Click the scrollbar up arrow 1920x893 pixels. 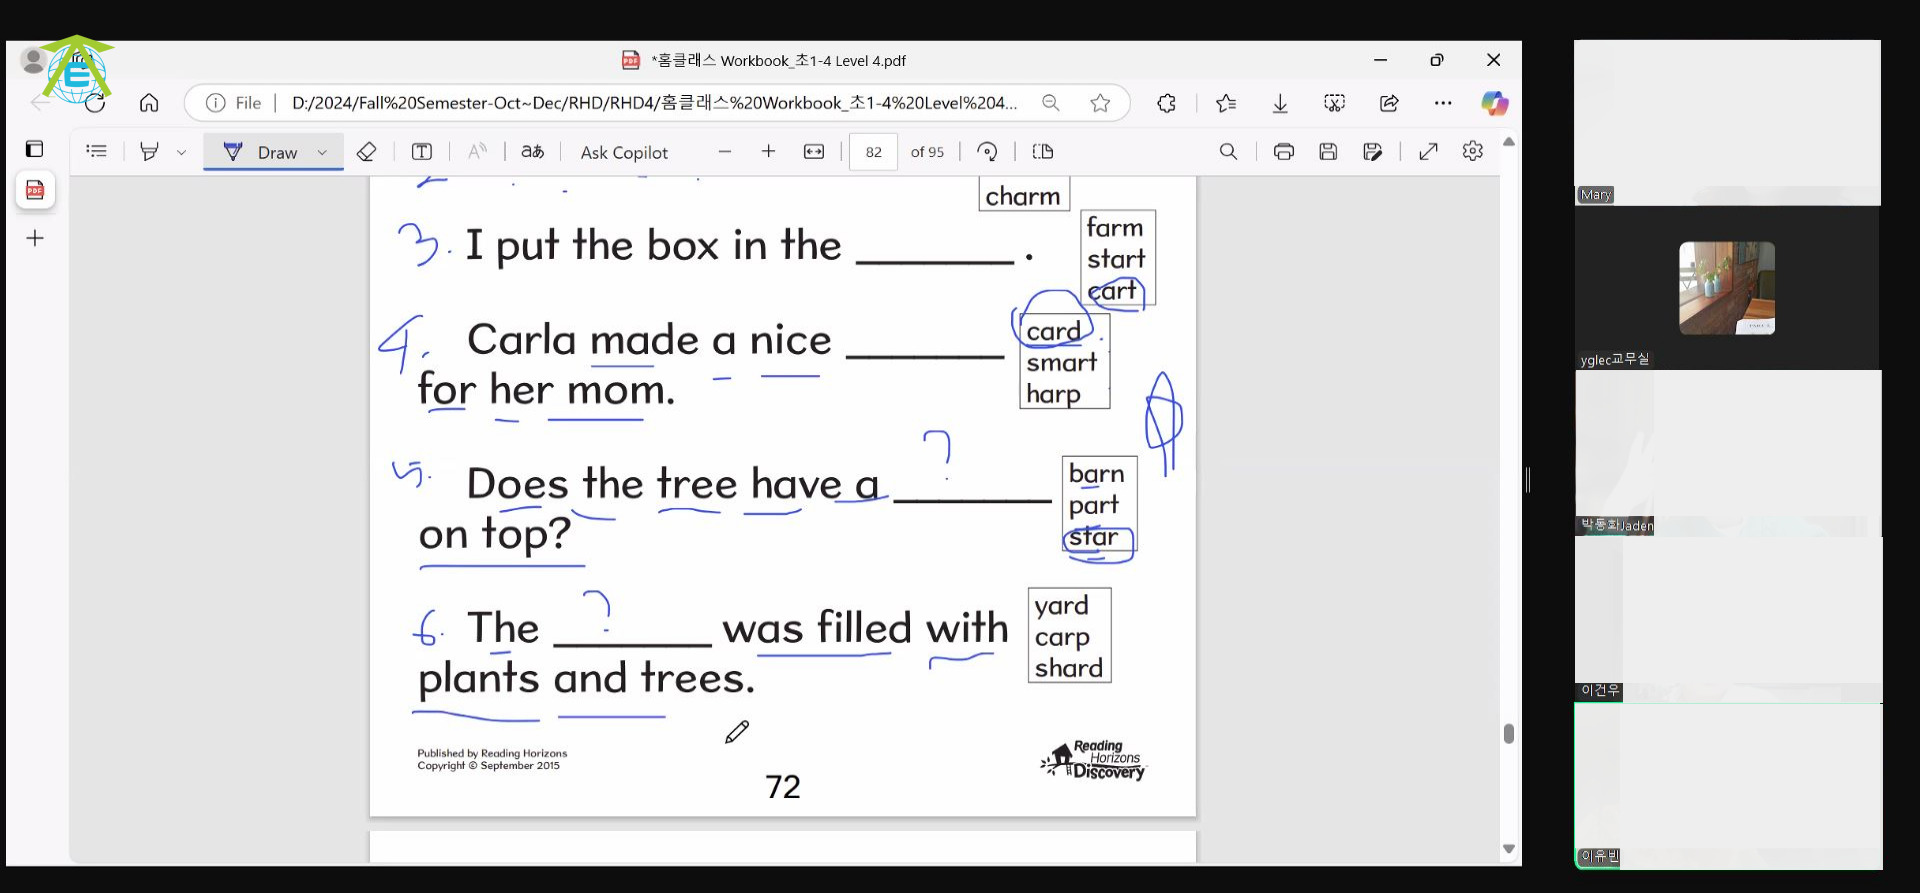(x=1509, y=142)
